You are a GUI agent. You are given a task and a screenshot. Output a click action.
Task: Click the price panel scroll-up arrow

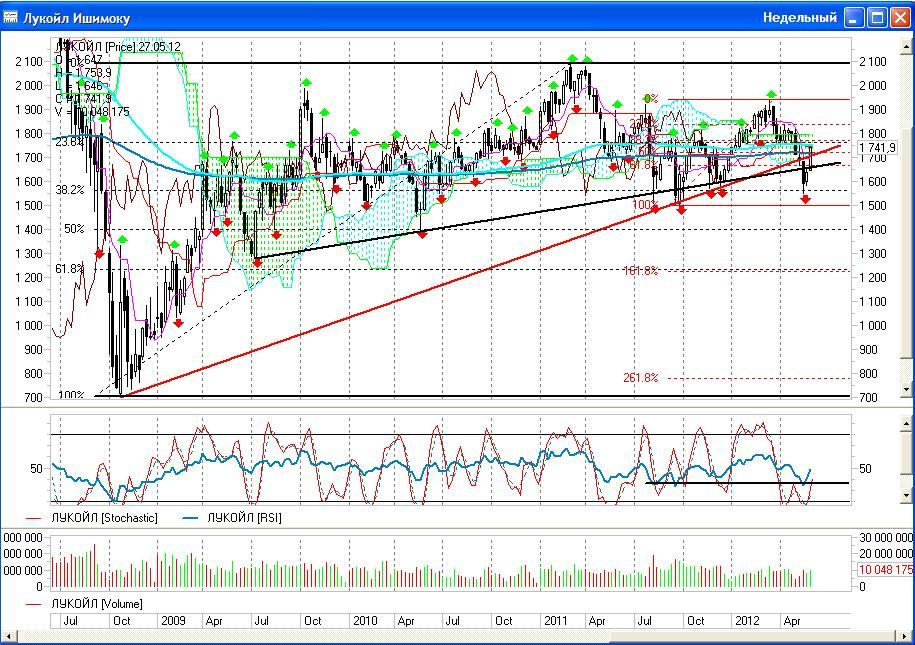point(906,46)
